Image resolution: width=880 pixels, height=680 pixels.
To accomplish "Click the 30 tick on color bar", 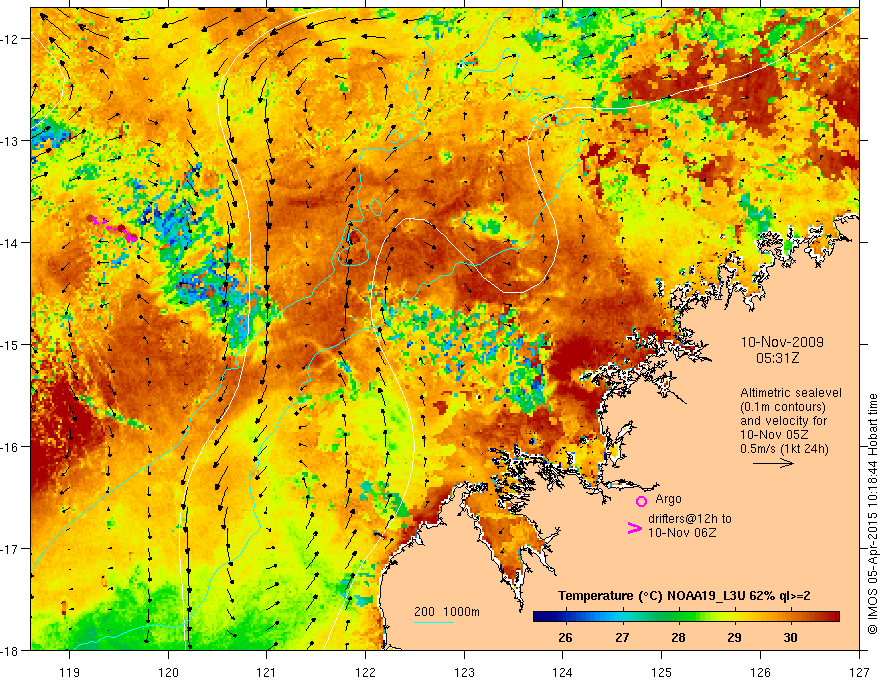I will point(790,637).
